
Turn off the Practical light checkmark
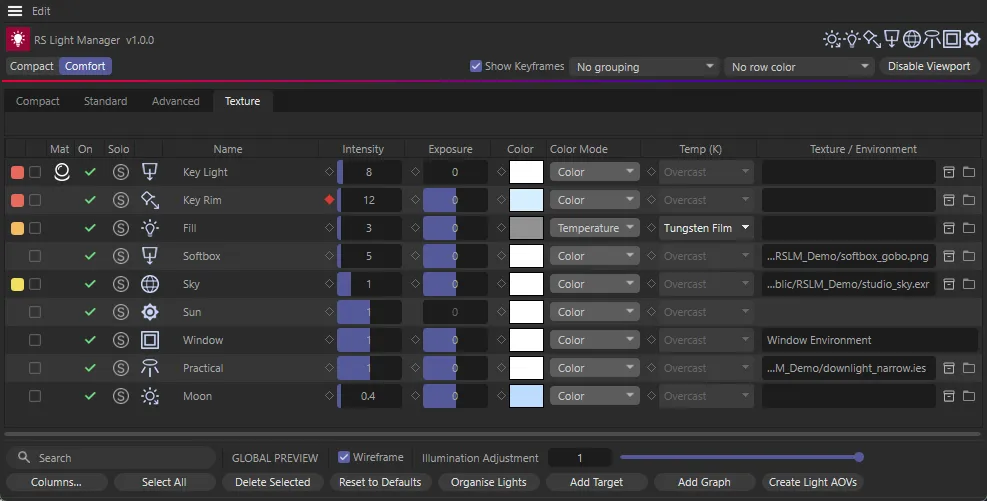click(x=90, y=368)
